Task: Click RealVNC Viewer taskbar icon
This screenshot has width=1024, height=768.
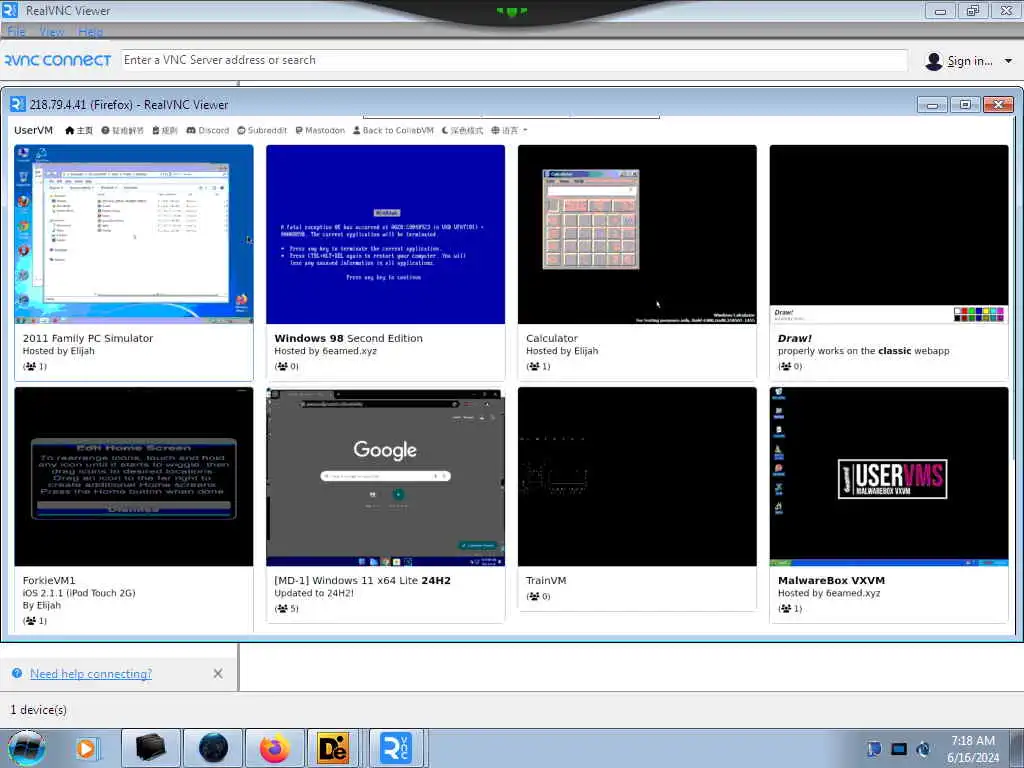Action: [395, 748]
